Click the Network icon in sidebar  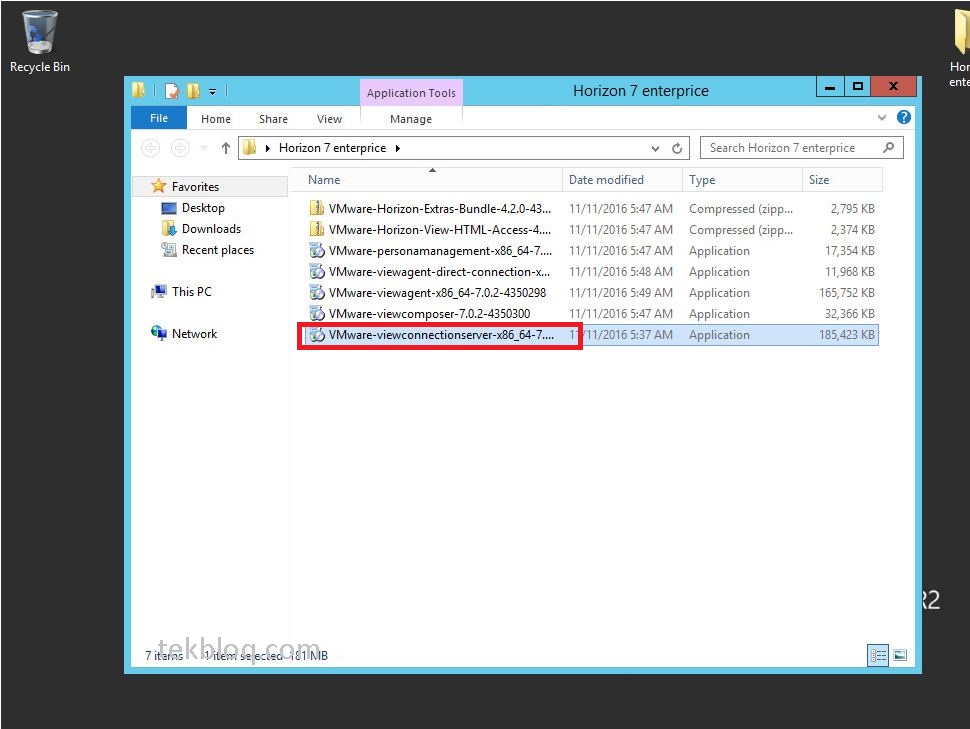(x=158, y=333)
